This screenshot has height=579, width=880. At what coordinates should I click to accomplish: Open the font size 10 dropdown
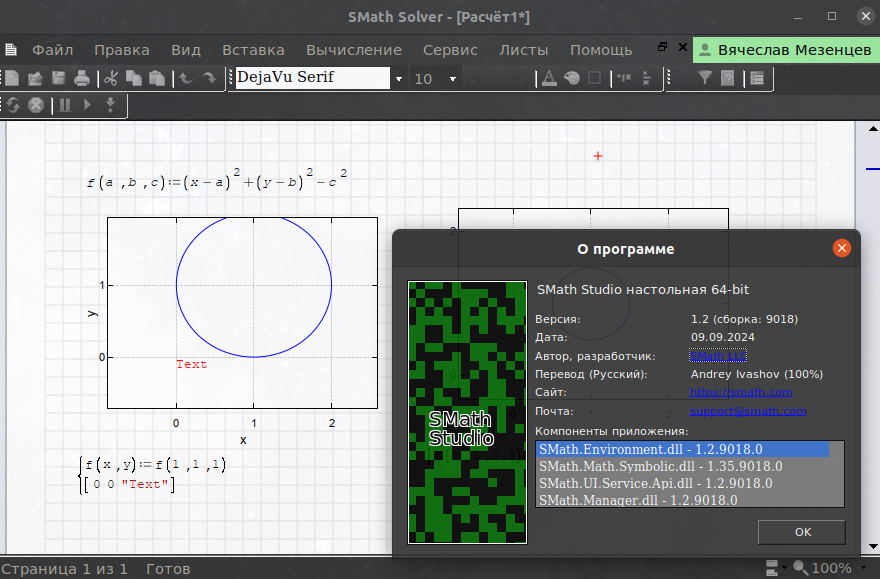pyautogui.click(x=453, y=79)
